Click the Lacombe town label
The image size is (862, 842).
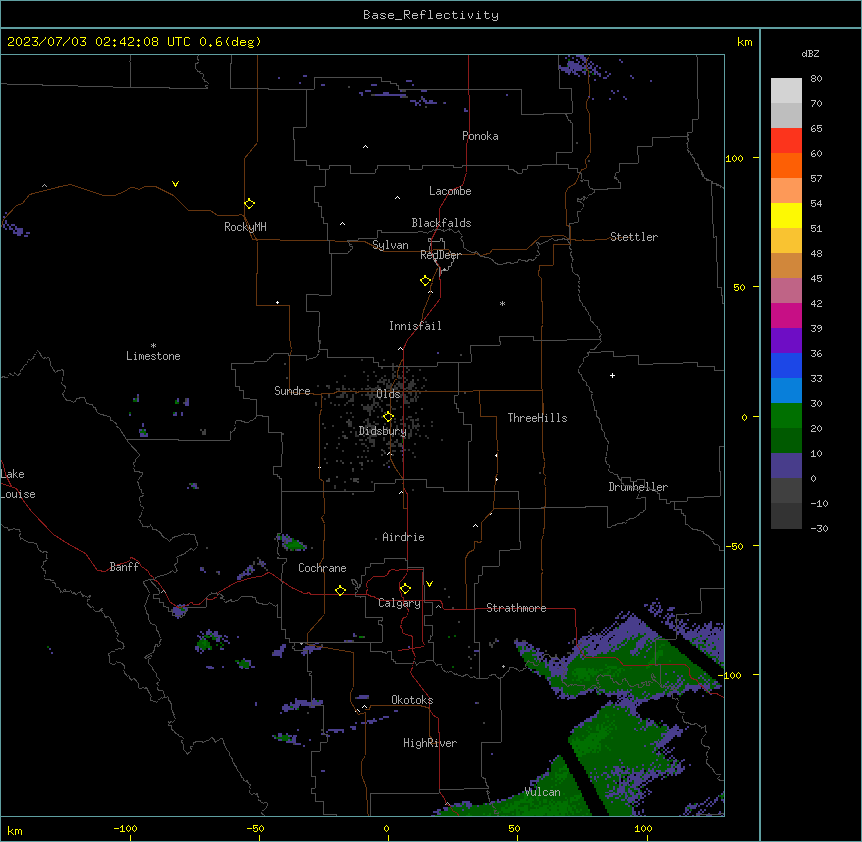tap(450, 191)
